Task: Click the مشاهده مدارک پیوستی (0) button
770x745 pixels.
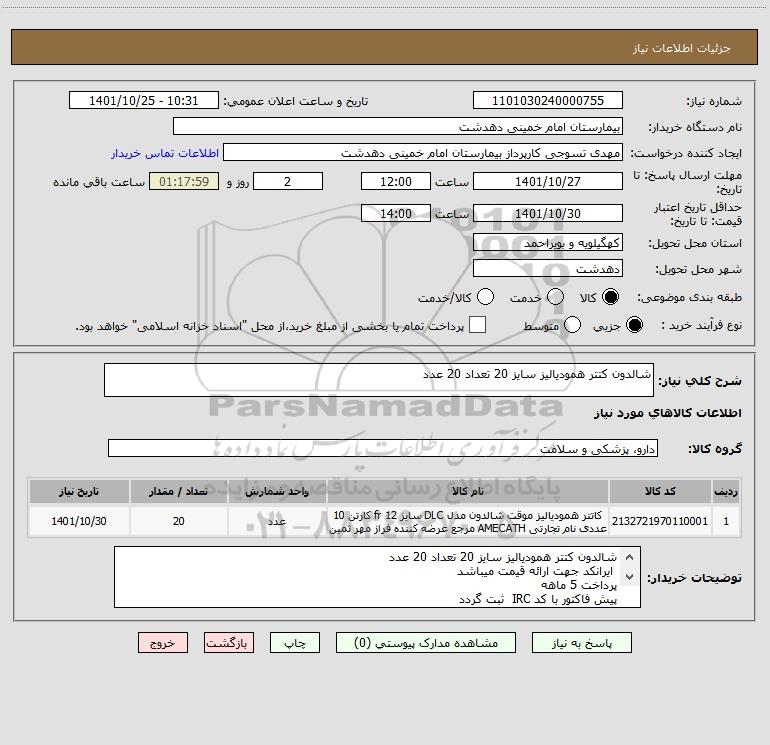Action: click(x=426, y=643)
